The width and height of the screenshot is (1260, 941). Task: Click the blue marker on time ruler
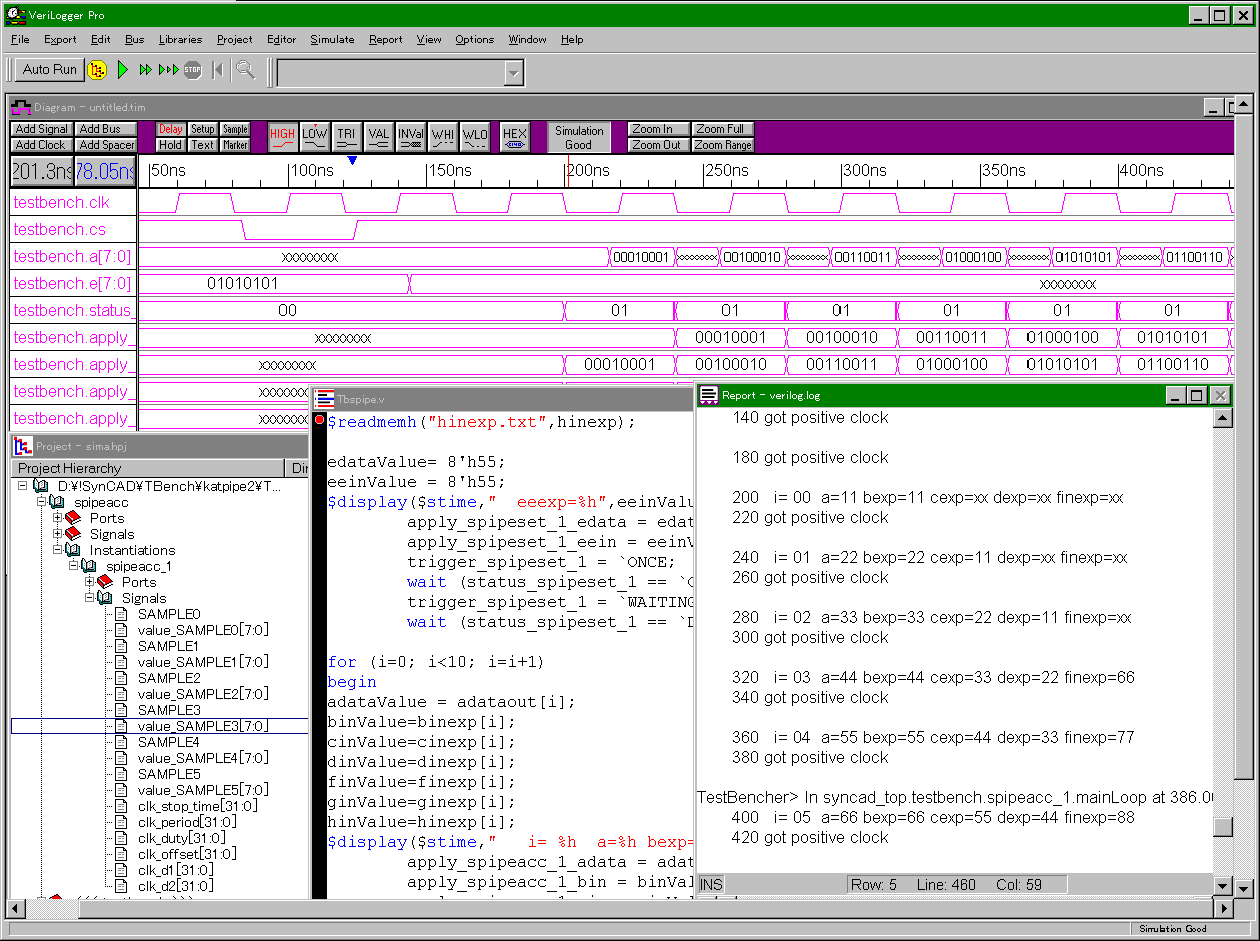[351, 160]
